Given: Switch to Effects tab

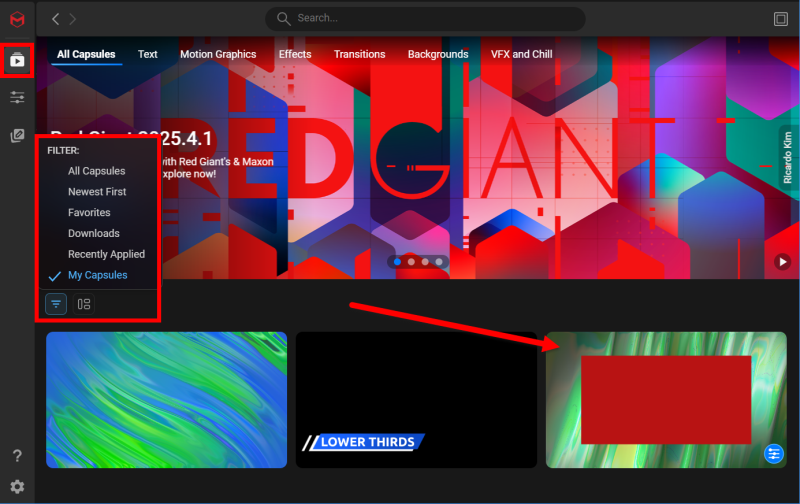Looking at the screenshot, I should pyautogui.click(x=295, y=54).
